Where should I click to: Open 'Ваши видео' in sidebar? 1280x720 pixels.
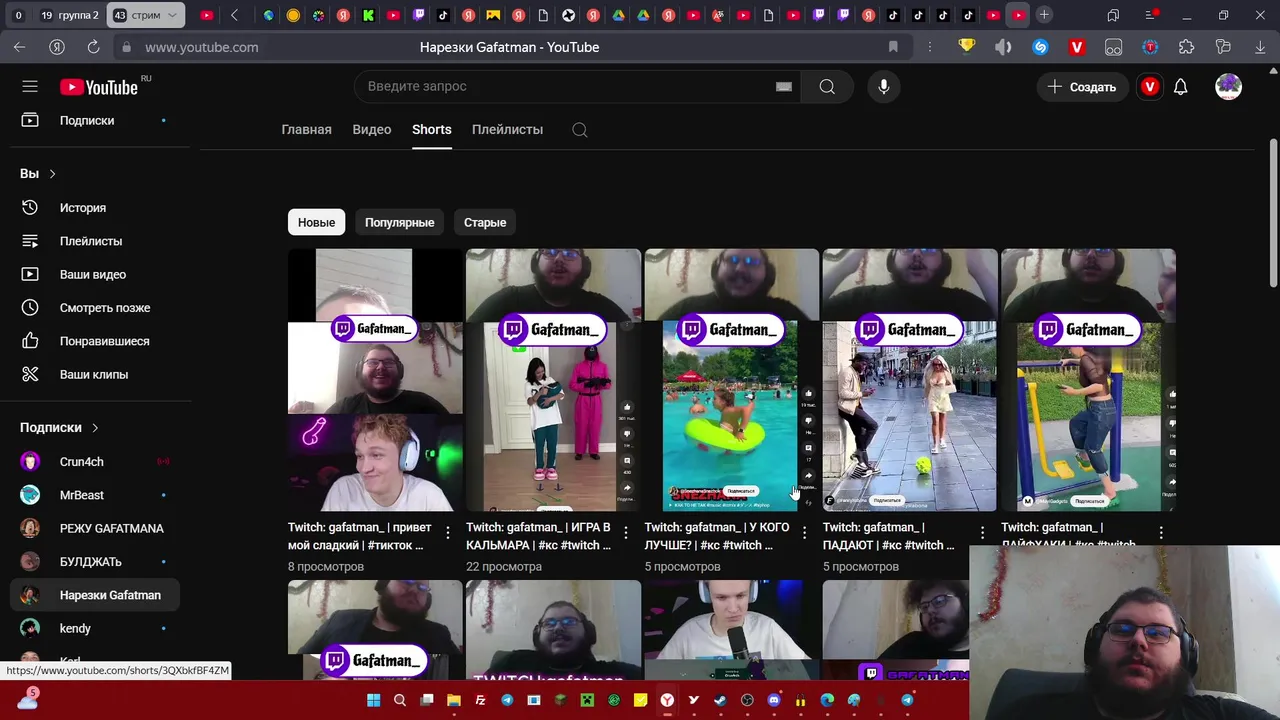click(x=96, y=274)
